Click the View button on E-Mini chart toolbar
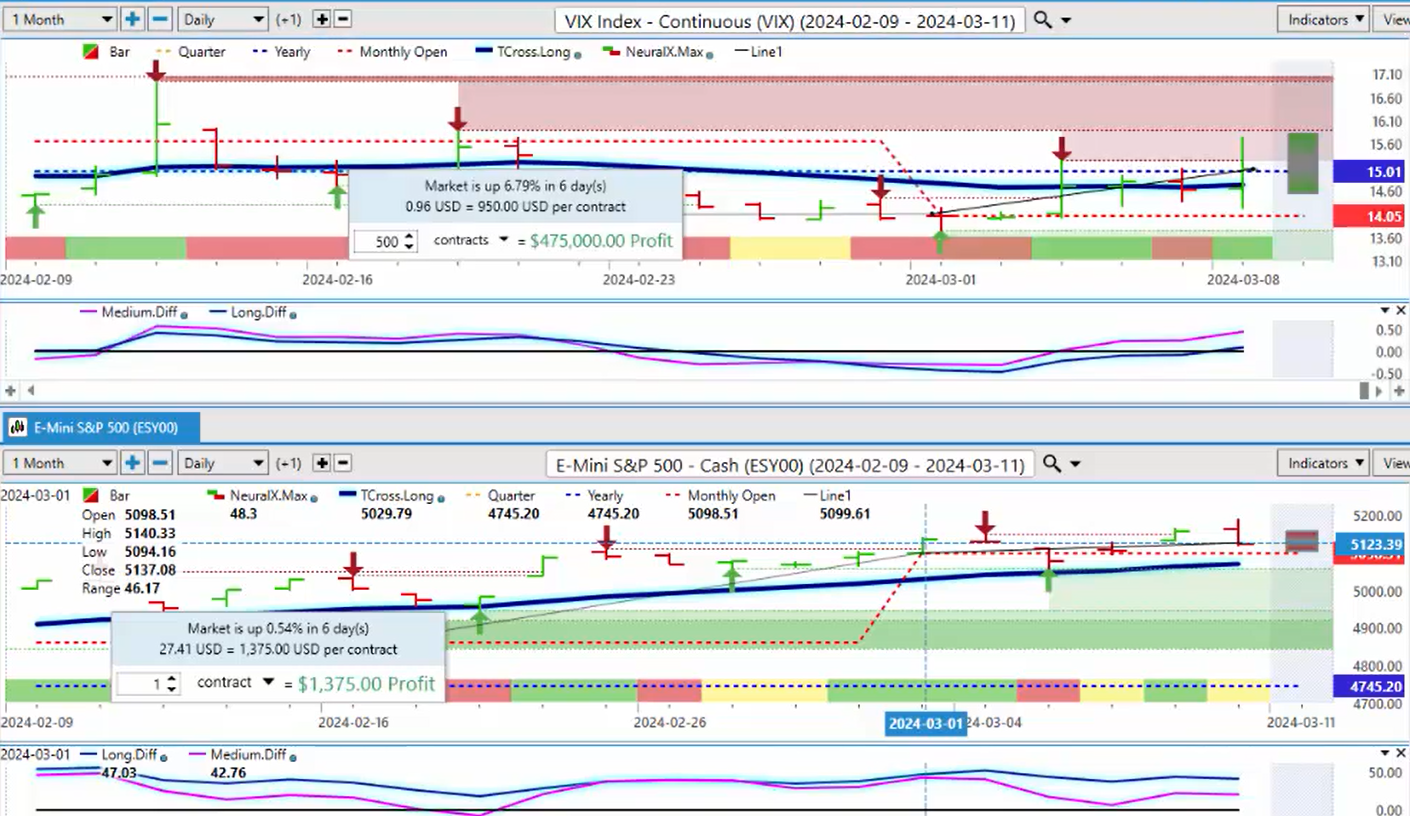The image size is (1410, 816). pyautogui.click(x=1393, y=463)
